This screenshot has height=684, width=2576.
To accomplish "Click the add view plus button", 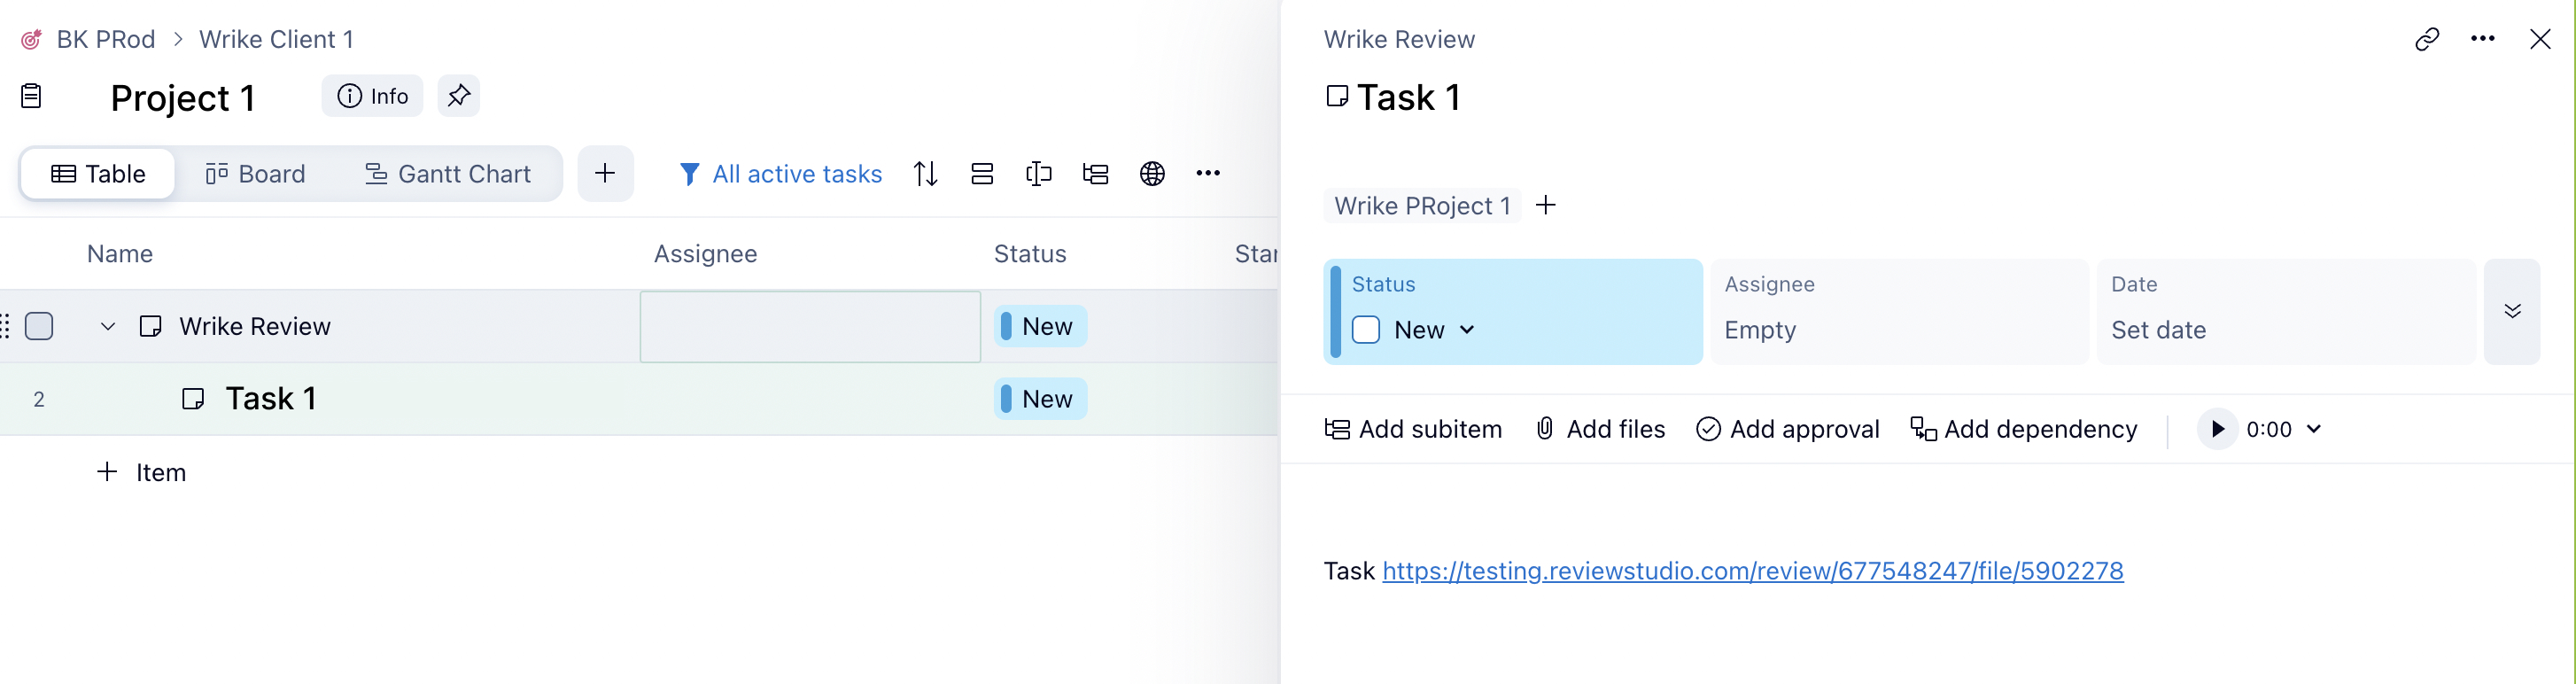I will tap(605, 174).
